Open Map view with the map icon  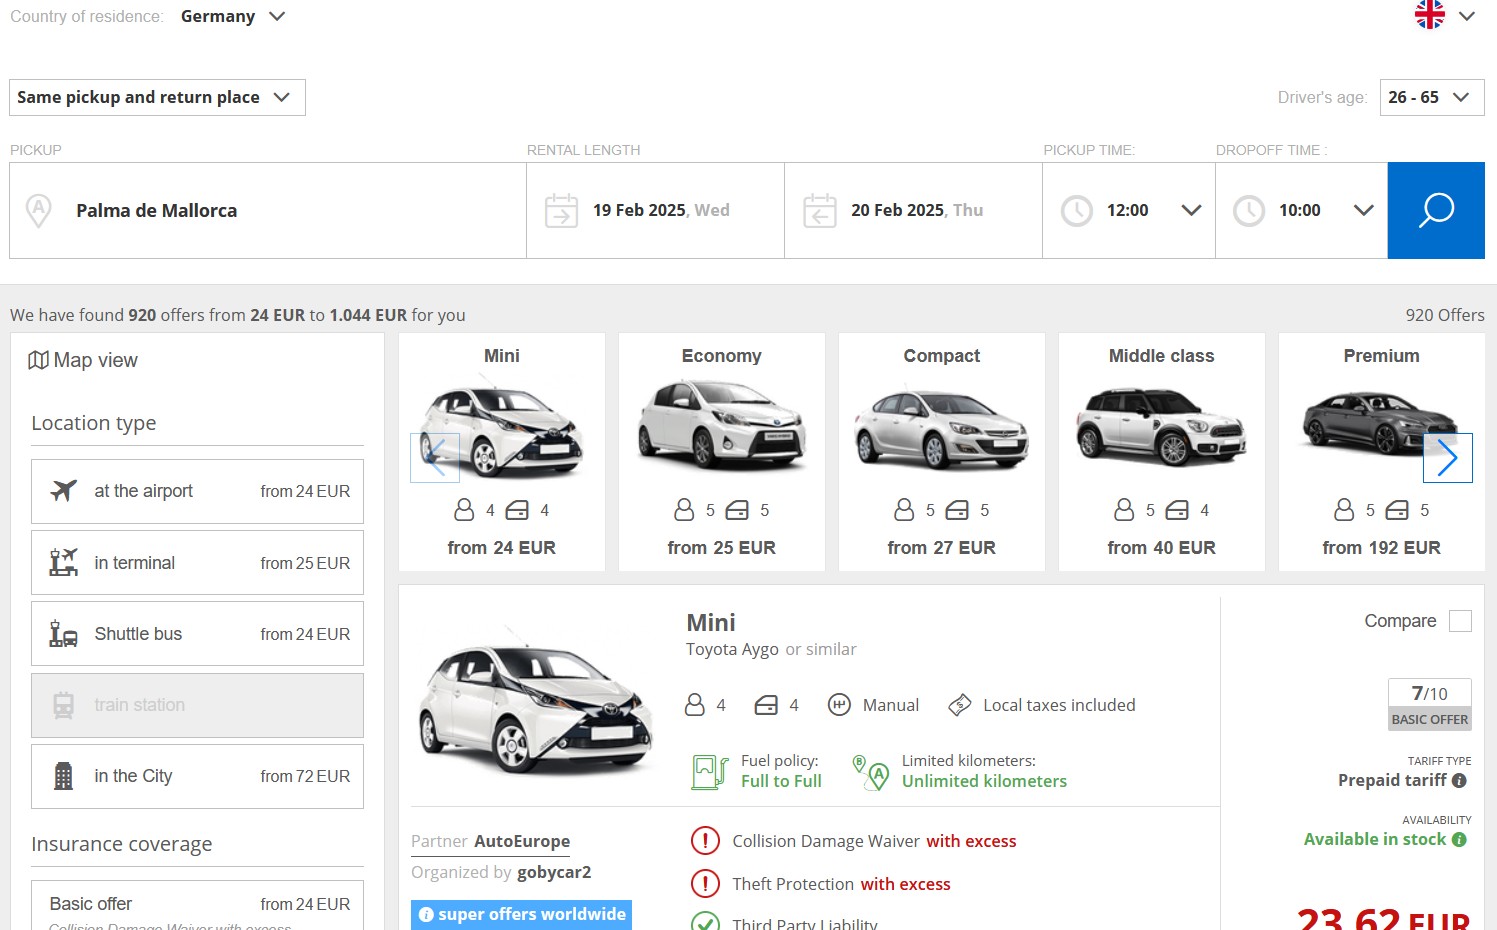pyautogui.click(x=38, y=360)
